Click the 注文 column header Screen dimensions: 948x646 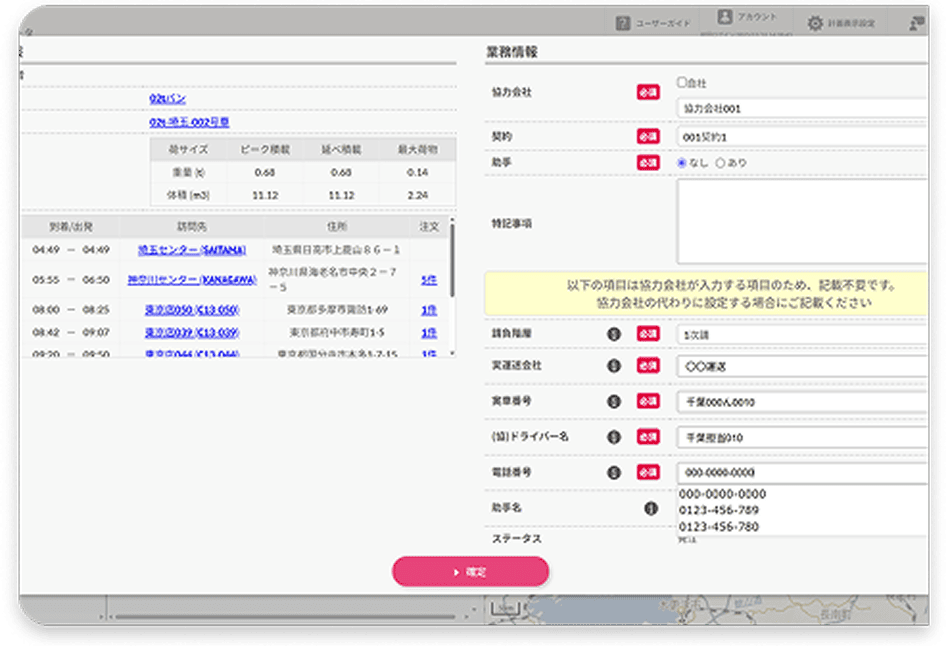pyautogui.click(x=429, y=227)
